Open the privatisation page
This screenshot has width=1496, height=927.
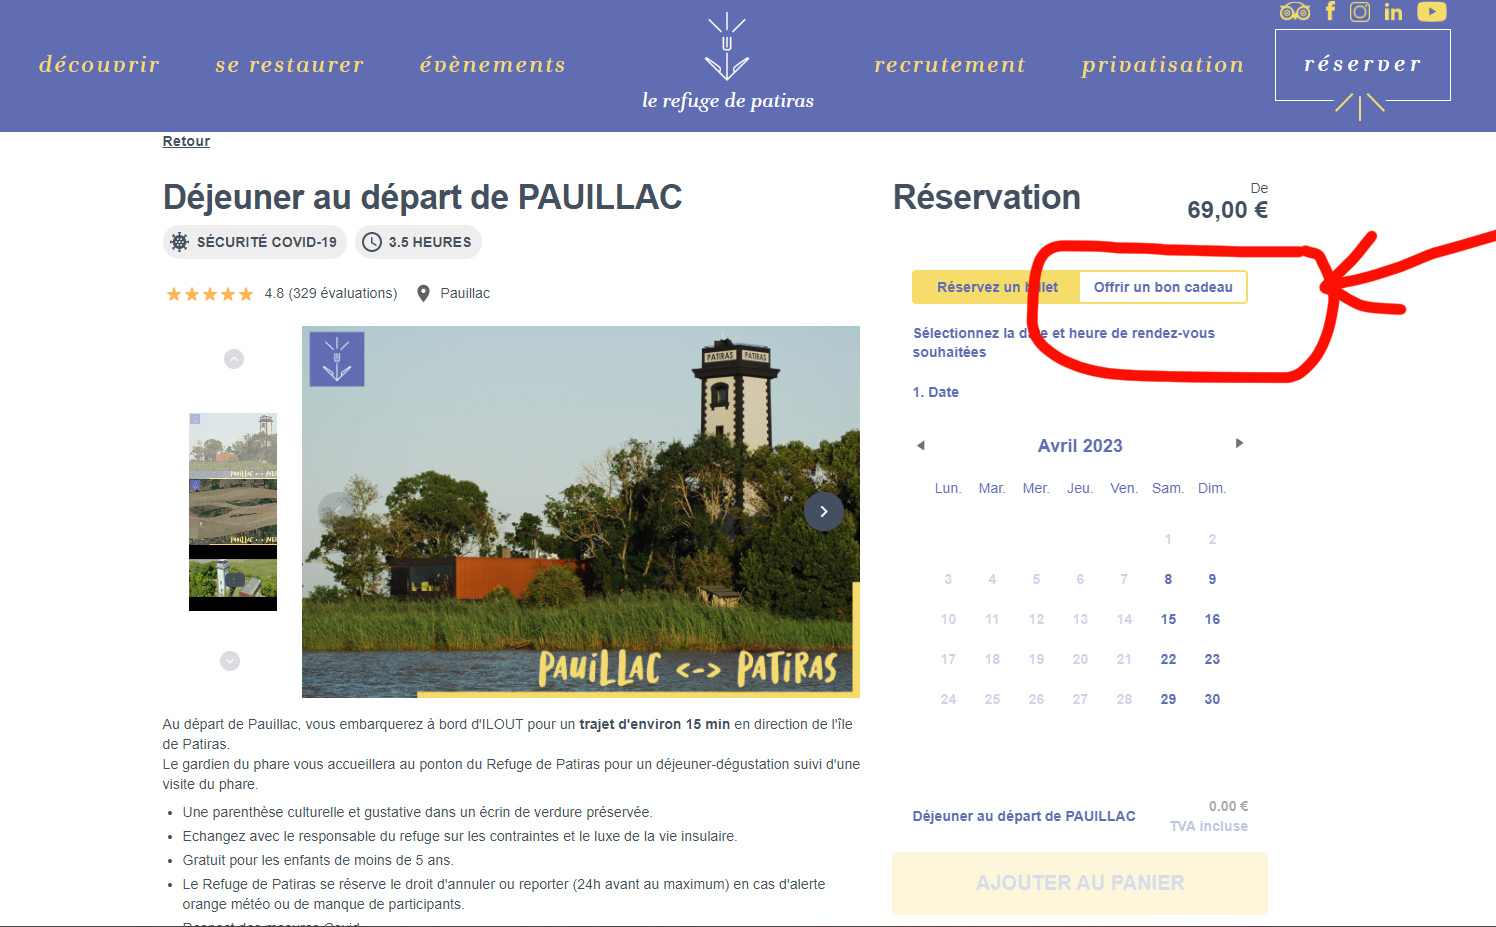pos(1163,65)
